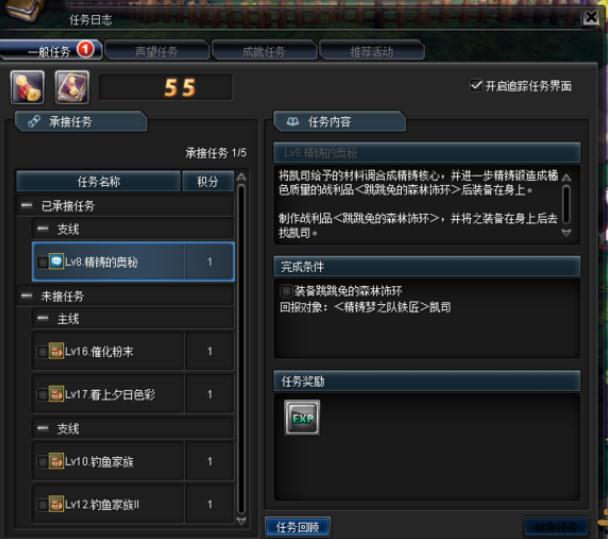Check the box for Lv8 精铸的奥秘 quest
This screenshot has height=539, width=608.
point(42,263)
